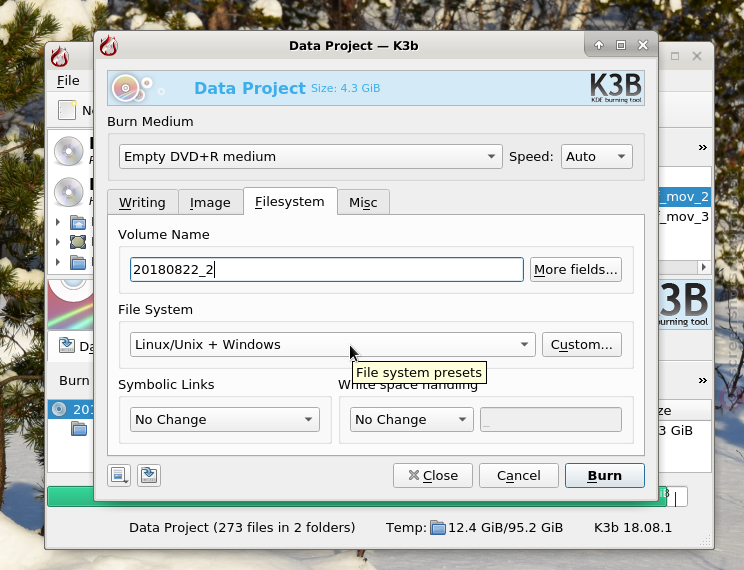Screen dimensions: 744x570
Task: Click the lower project toolbar overflow chevron
Action: [703, 381]
